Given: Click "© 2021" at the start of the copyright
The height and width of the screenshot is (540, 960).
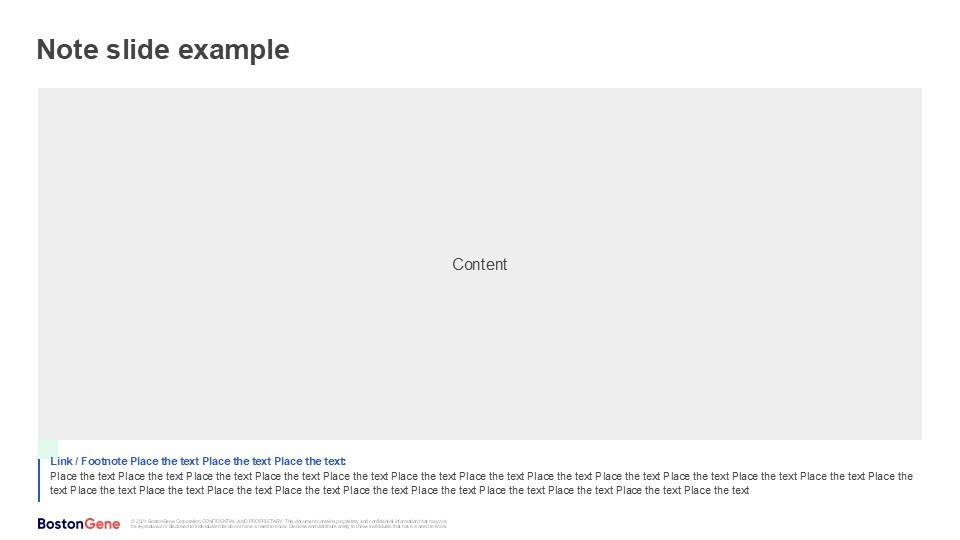Looking at the screenshot, I should coord(138,521).
